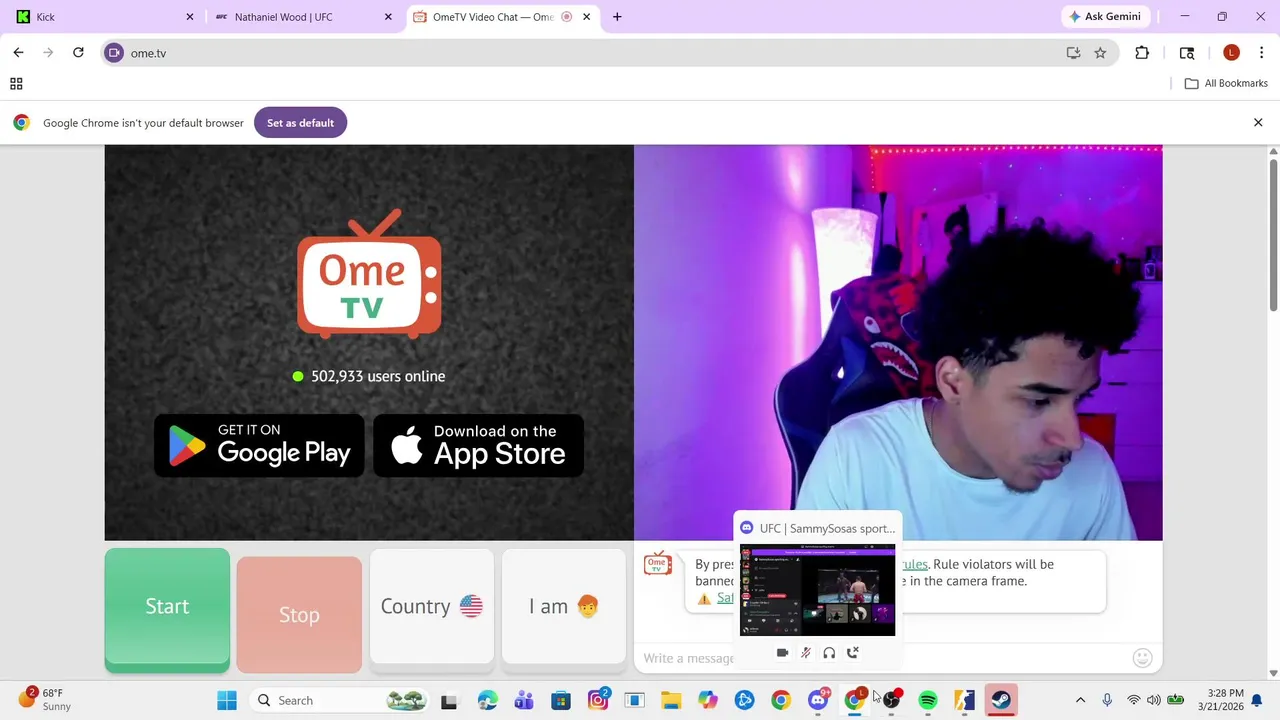Close the Kick tab
The width and height of the screenshot is (1280, 720).
coord(190,17)
